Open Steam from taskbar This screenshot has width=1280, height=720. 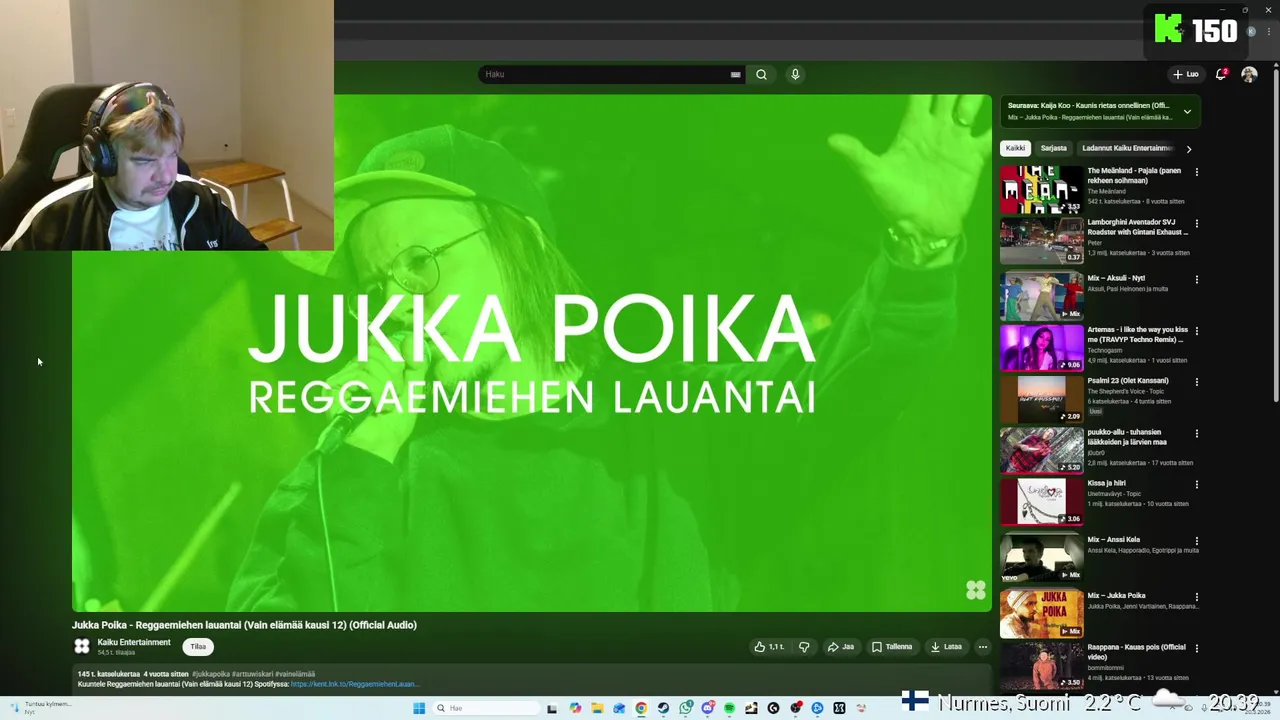coord(663,708)
